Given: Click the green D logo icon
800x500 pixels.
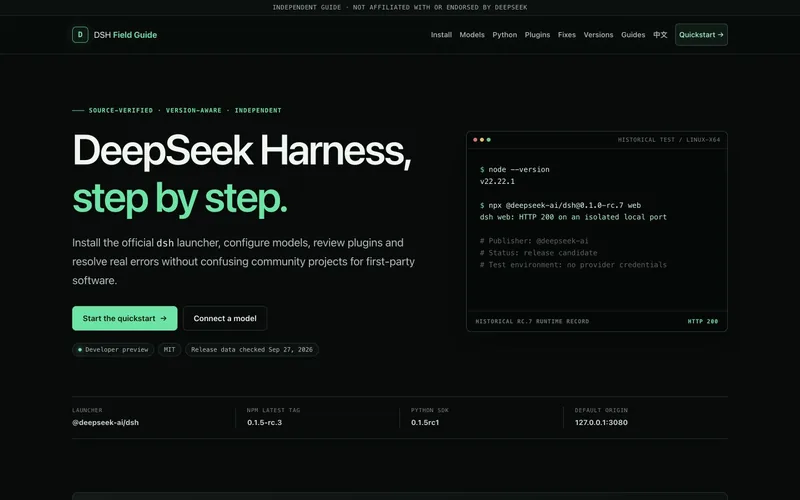Looking at the screenshot, I should (x=80, y=35).
